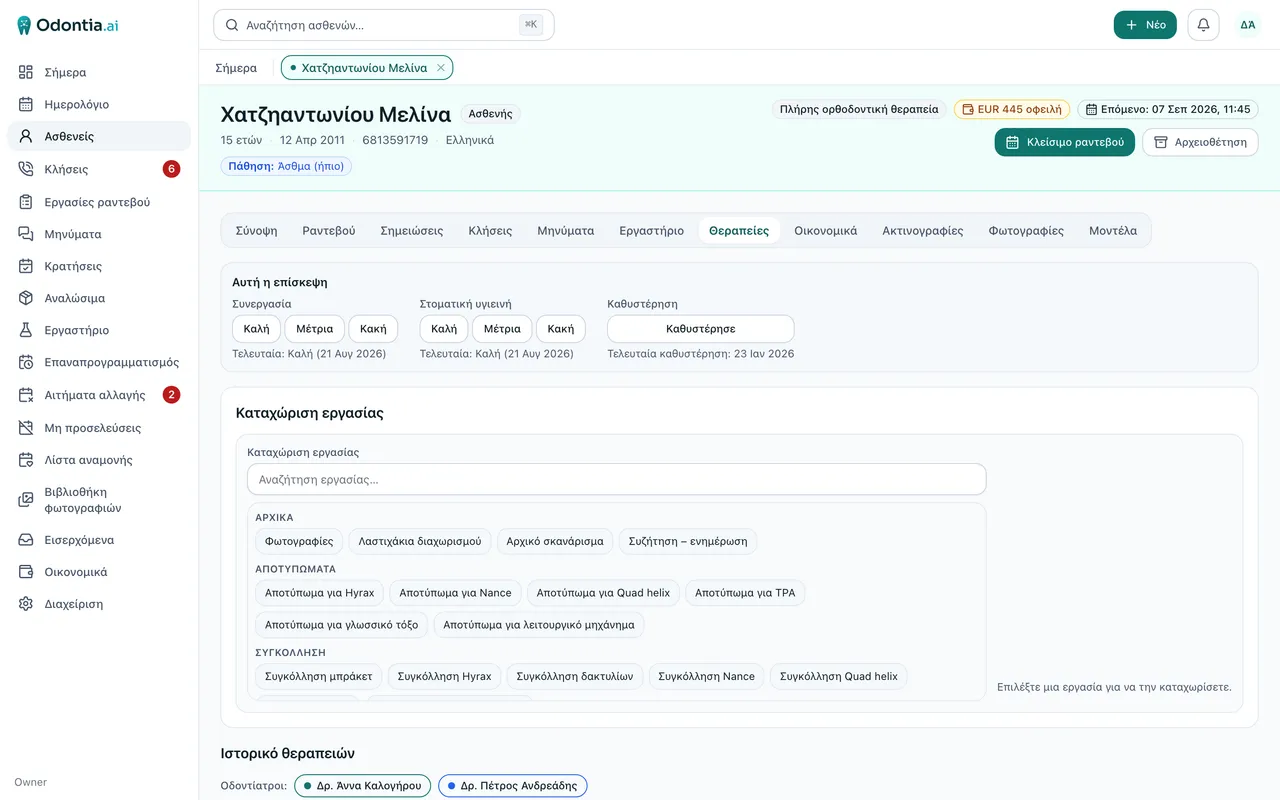Open Εργασίες ραντεβού sidebar item
The height and width of the screenshot is (800, 1280).
click(x=99, y=202)
